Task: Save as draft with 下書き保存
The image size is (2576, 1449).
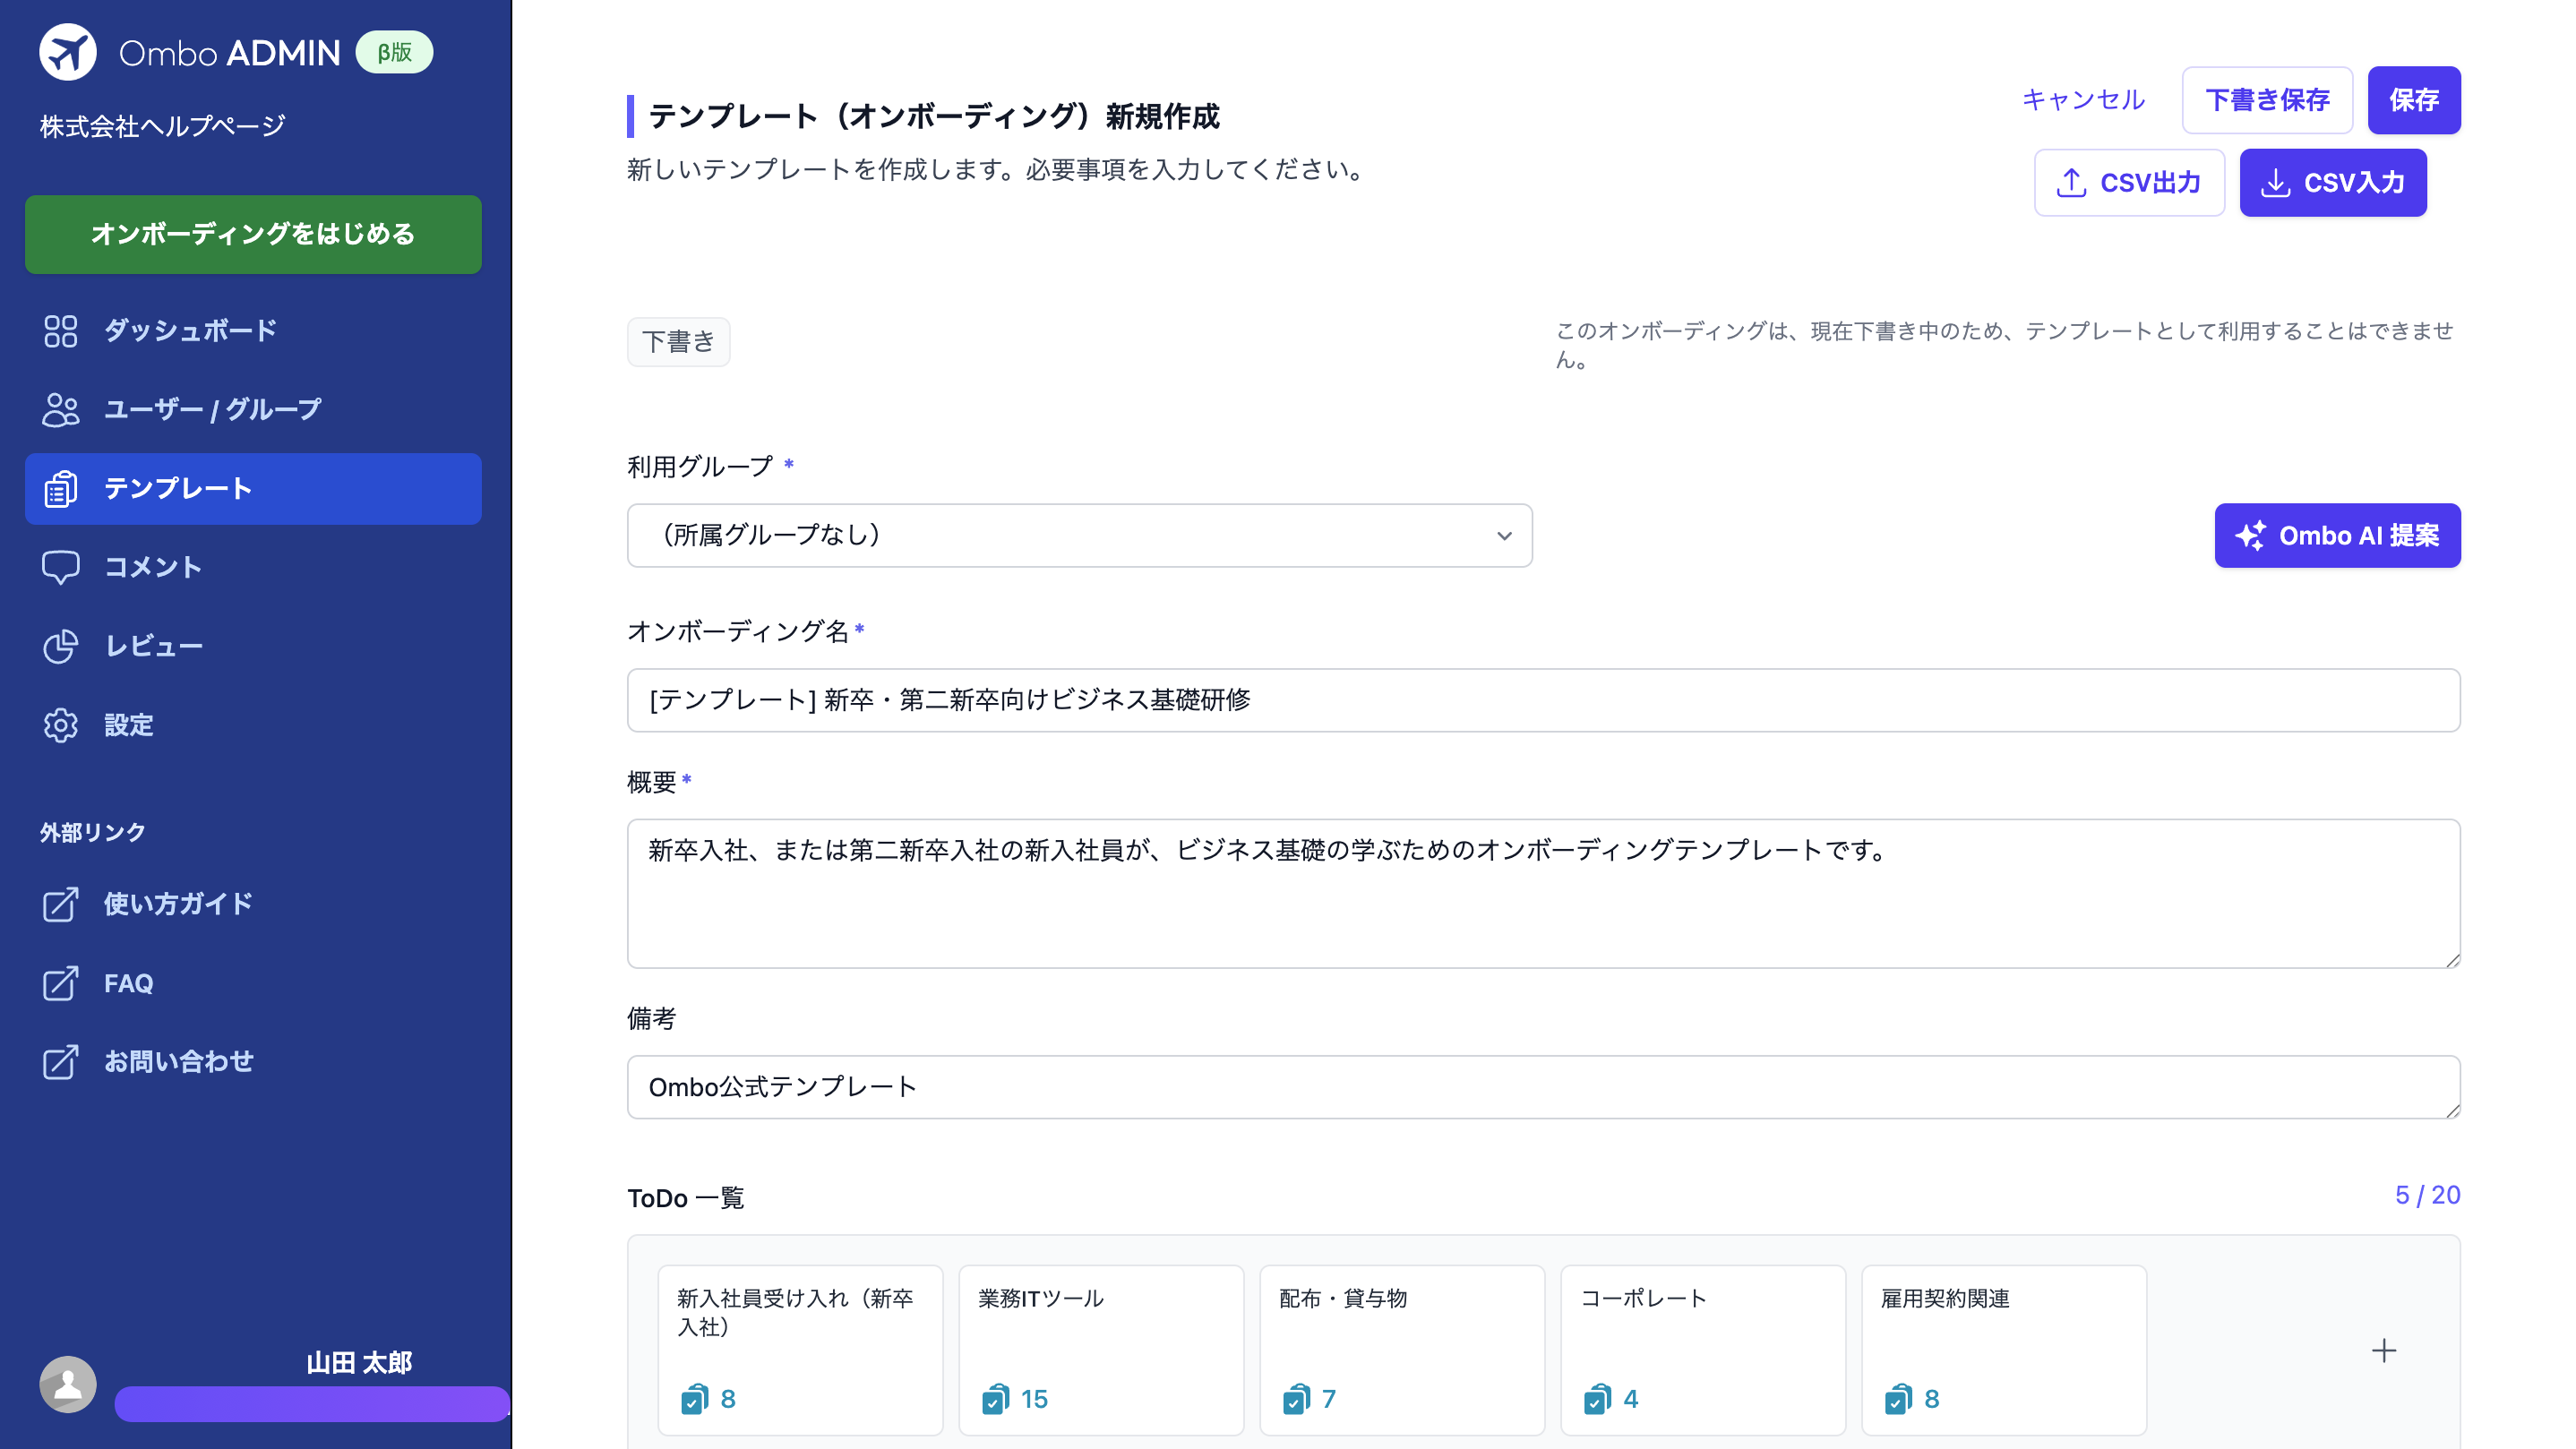Action: point(2267,100)
